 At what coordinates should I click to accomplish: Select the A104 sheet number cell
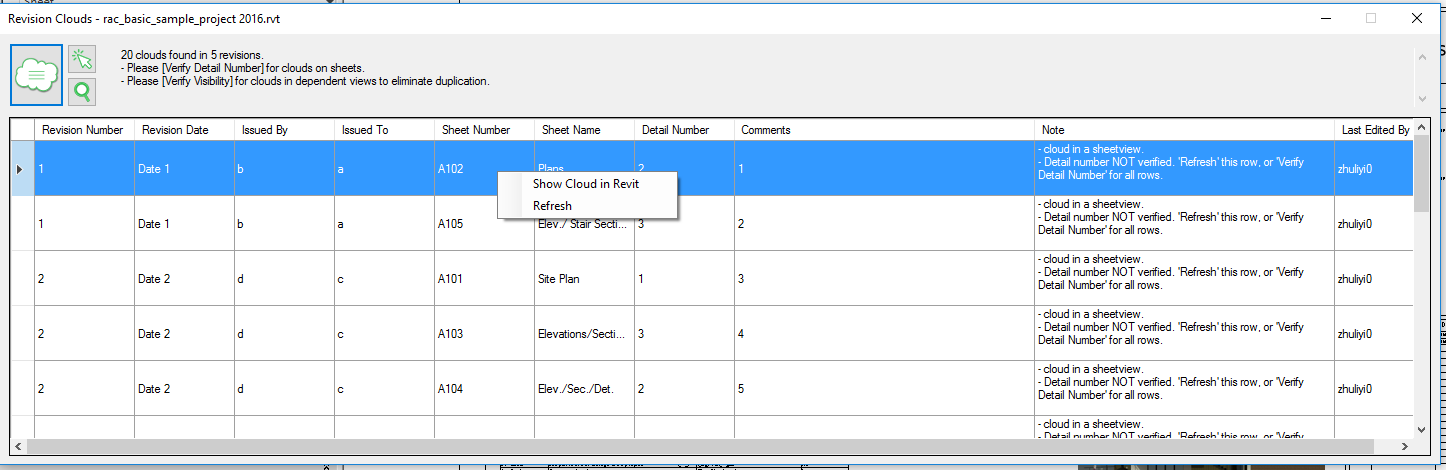pos(484,388)
